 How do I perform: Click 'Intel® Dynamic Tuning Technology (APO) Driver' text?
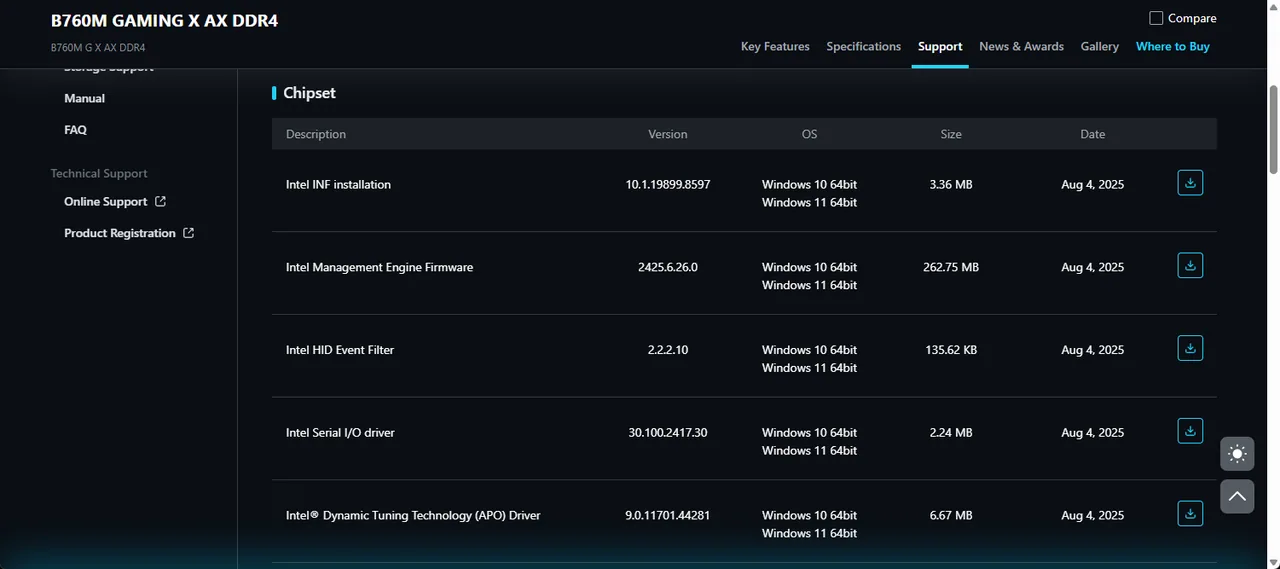click(413, 516)
